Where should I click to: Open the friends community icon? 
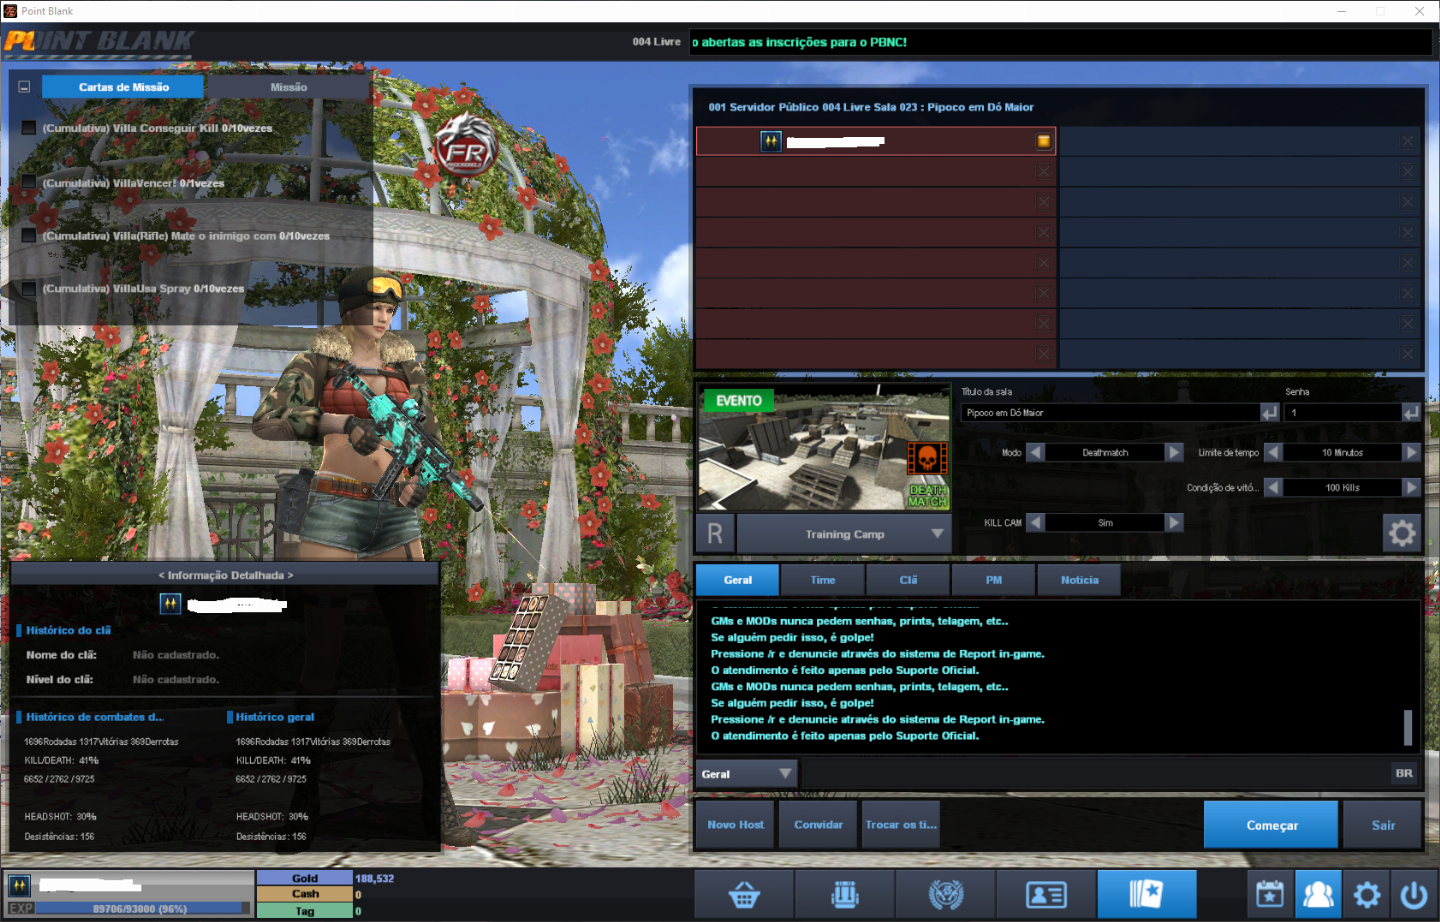1318,894
